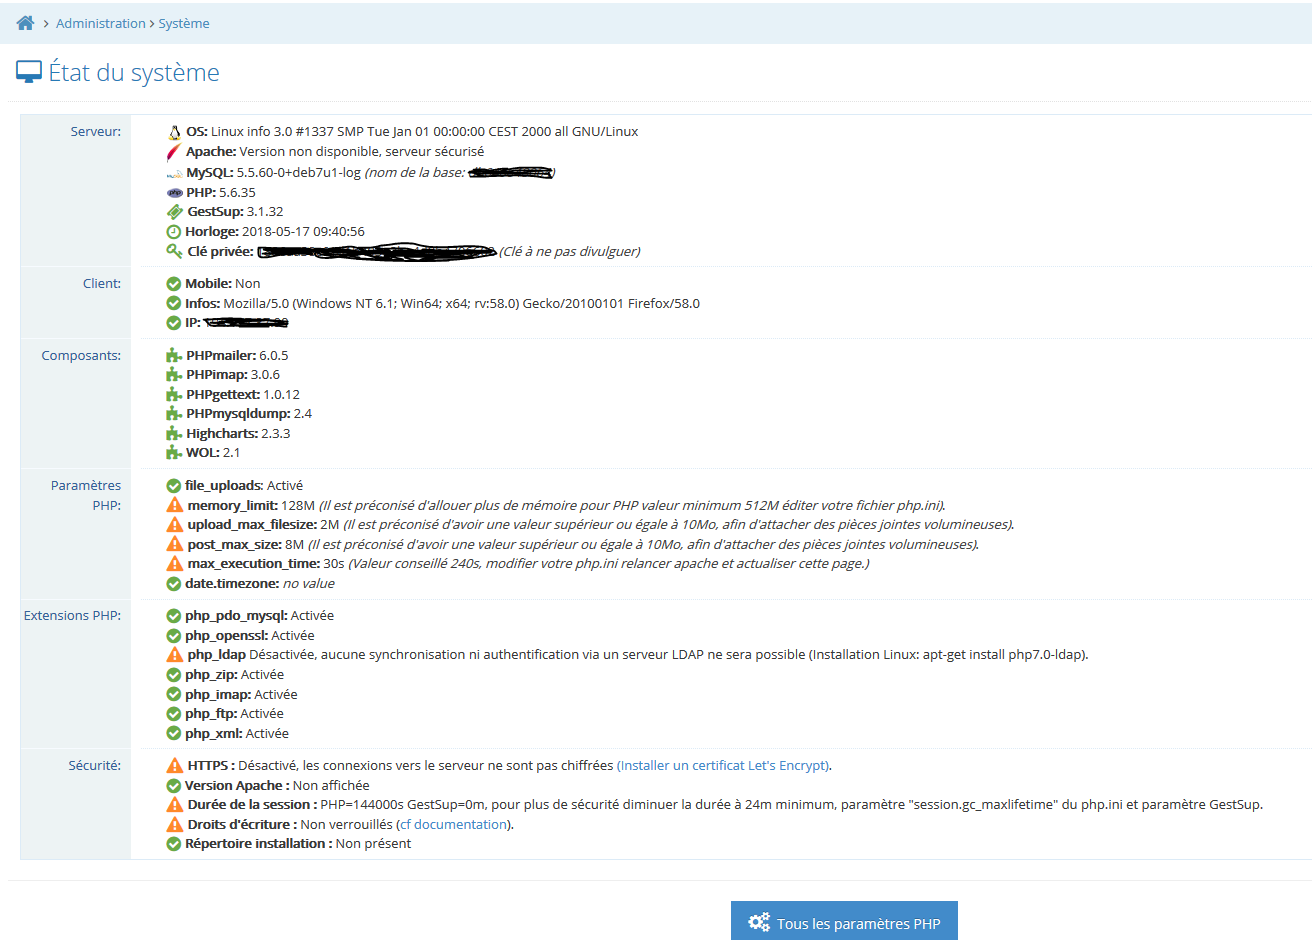This screenshot has height=940, width=1312.
Task: Click the puzzle icon beside PHPmailer
Action: (174, 355)
